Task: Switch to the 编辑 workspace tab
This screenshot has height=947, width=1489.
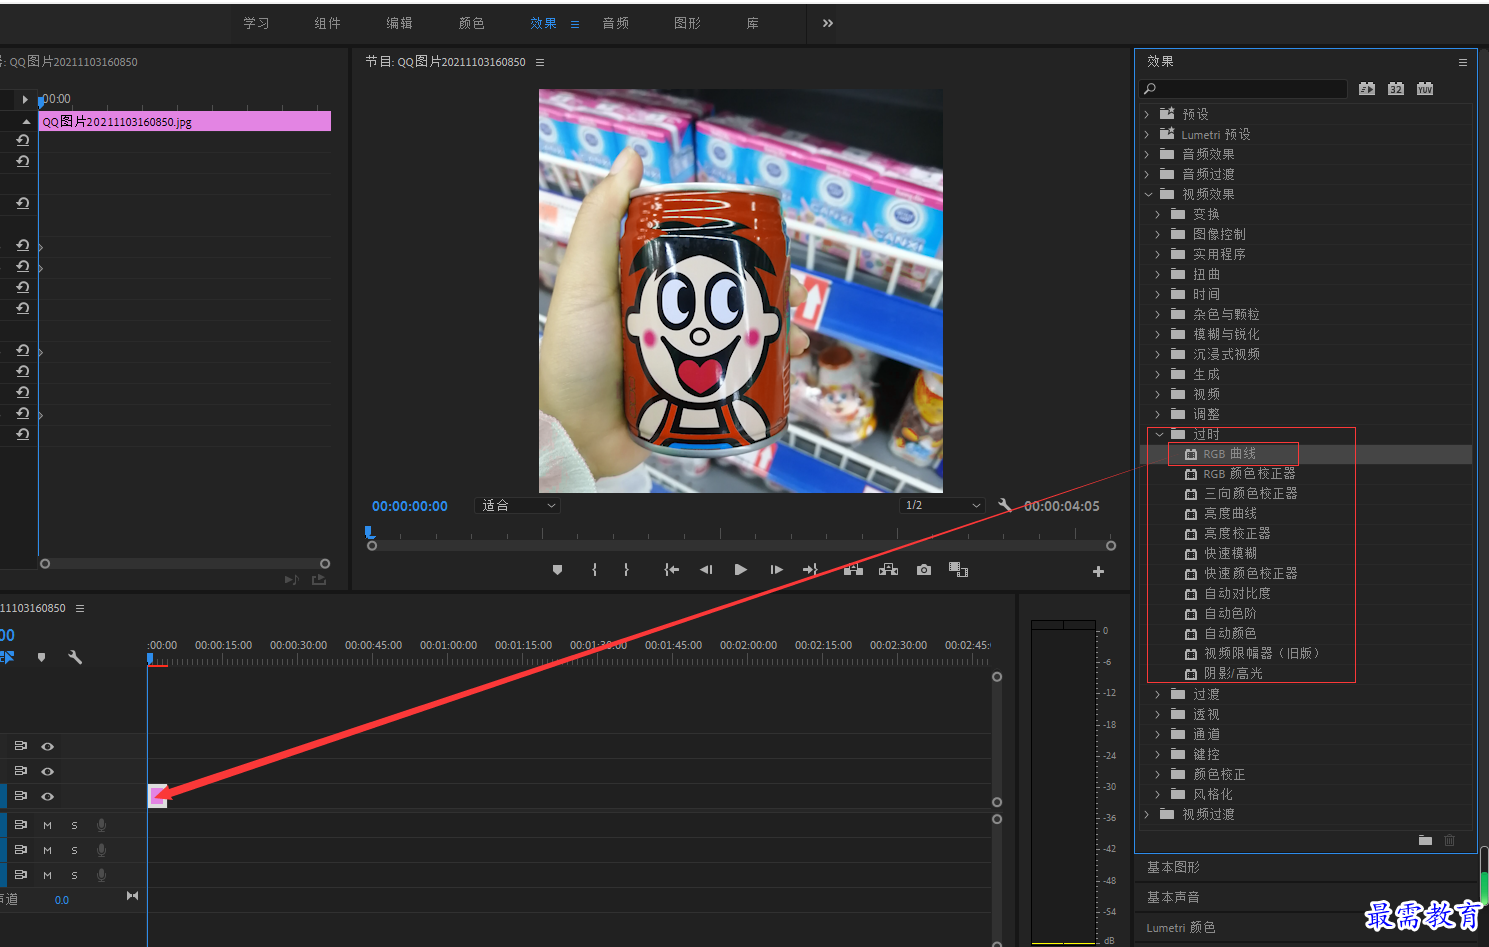Action: [400, 23]
